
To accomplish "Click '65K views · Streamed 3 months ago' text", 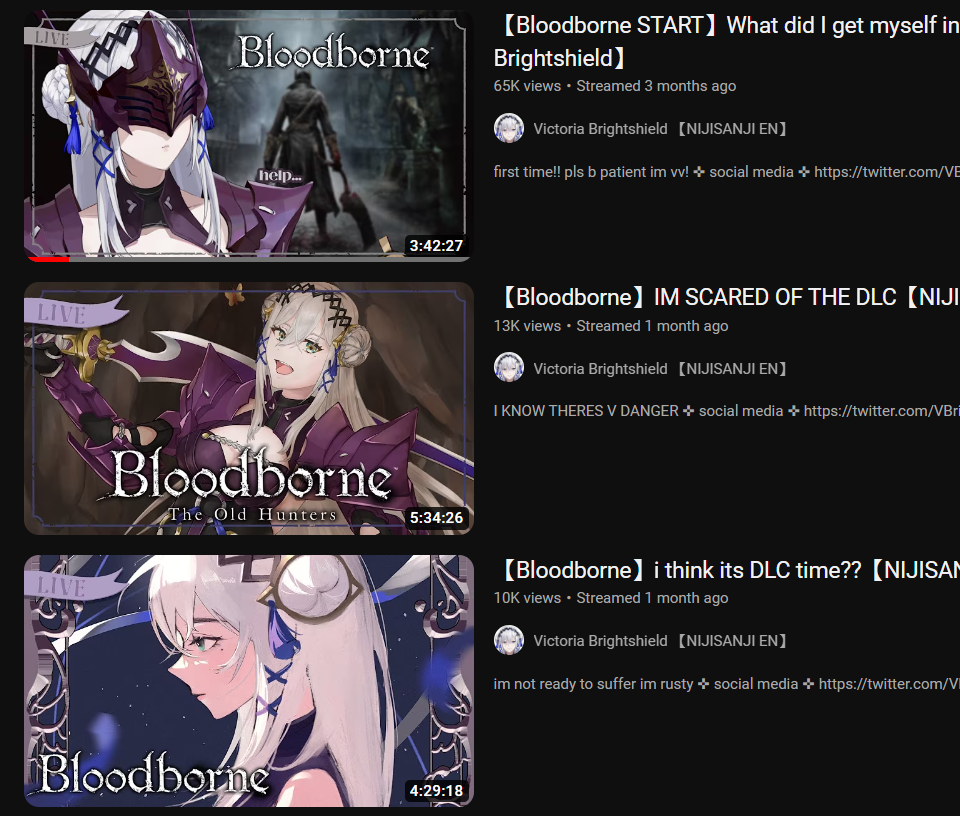I will [x=615, y=86].
